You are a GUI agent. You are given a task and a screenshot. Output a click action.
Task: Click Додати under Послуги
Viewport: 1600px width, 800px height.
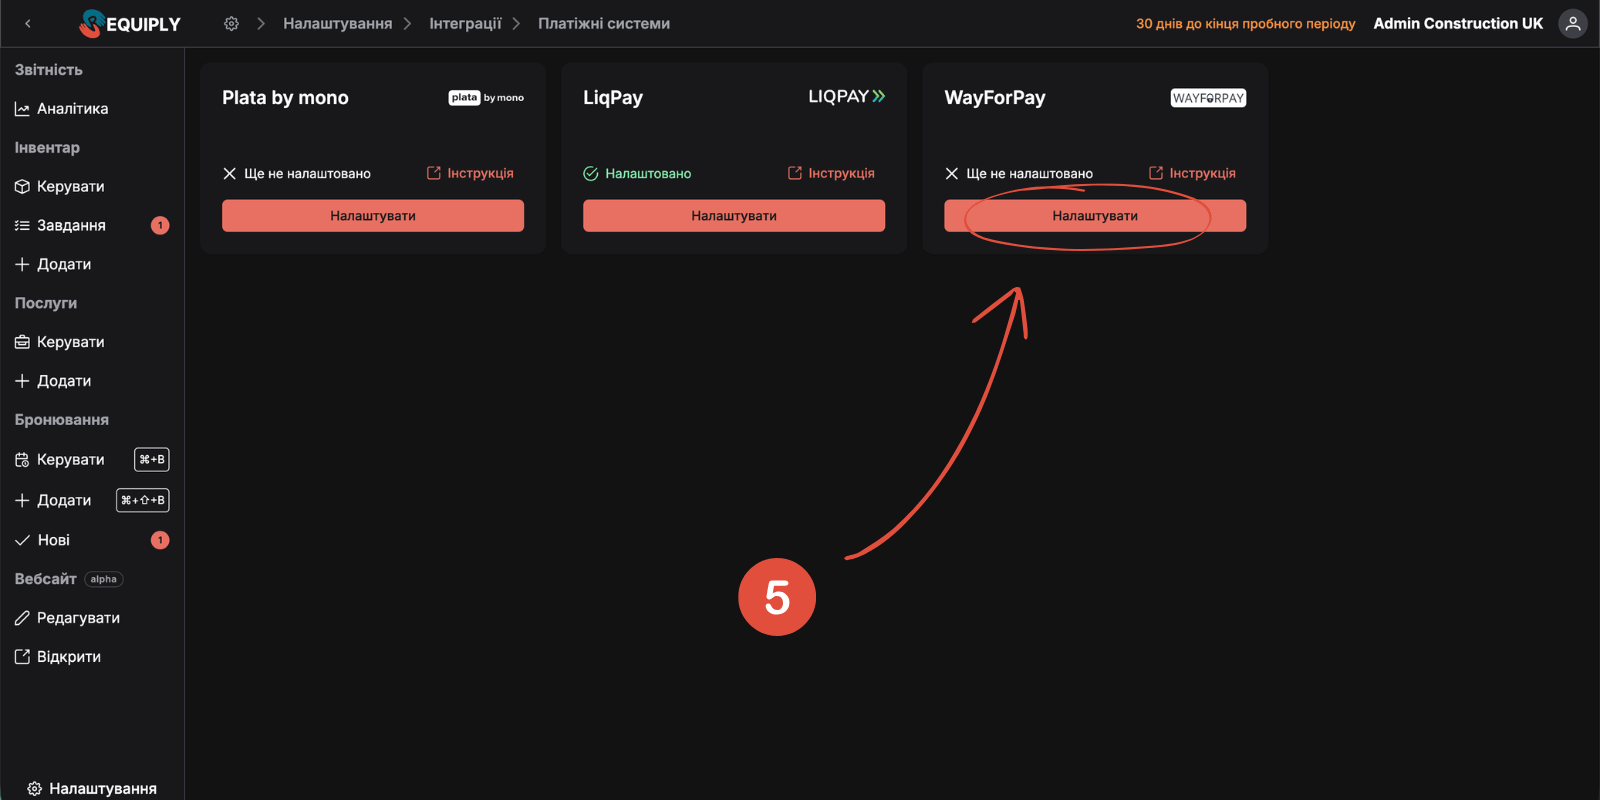click(63, 381)
